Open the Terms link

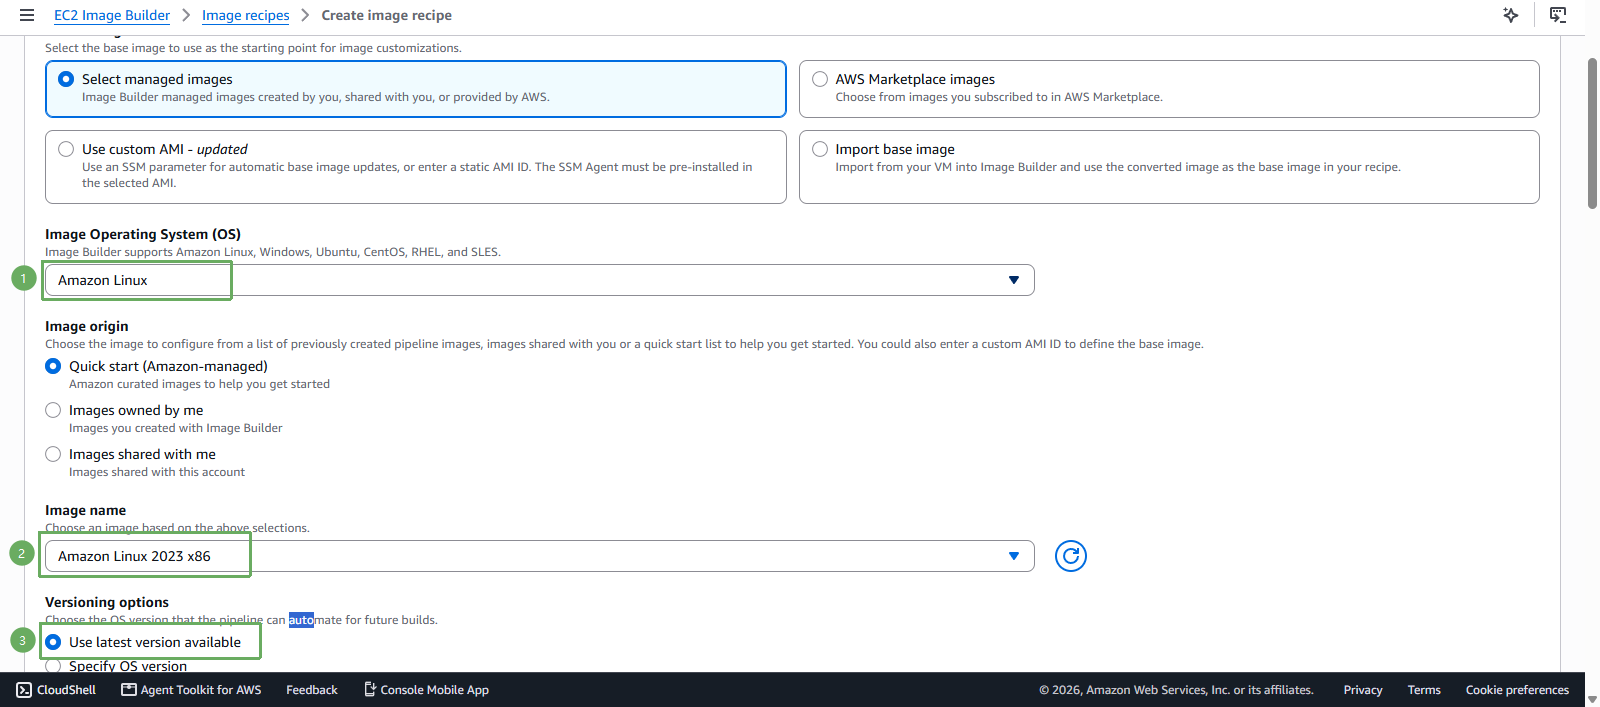point(1424,690)
